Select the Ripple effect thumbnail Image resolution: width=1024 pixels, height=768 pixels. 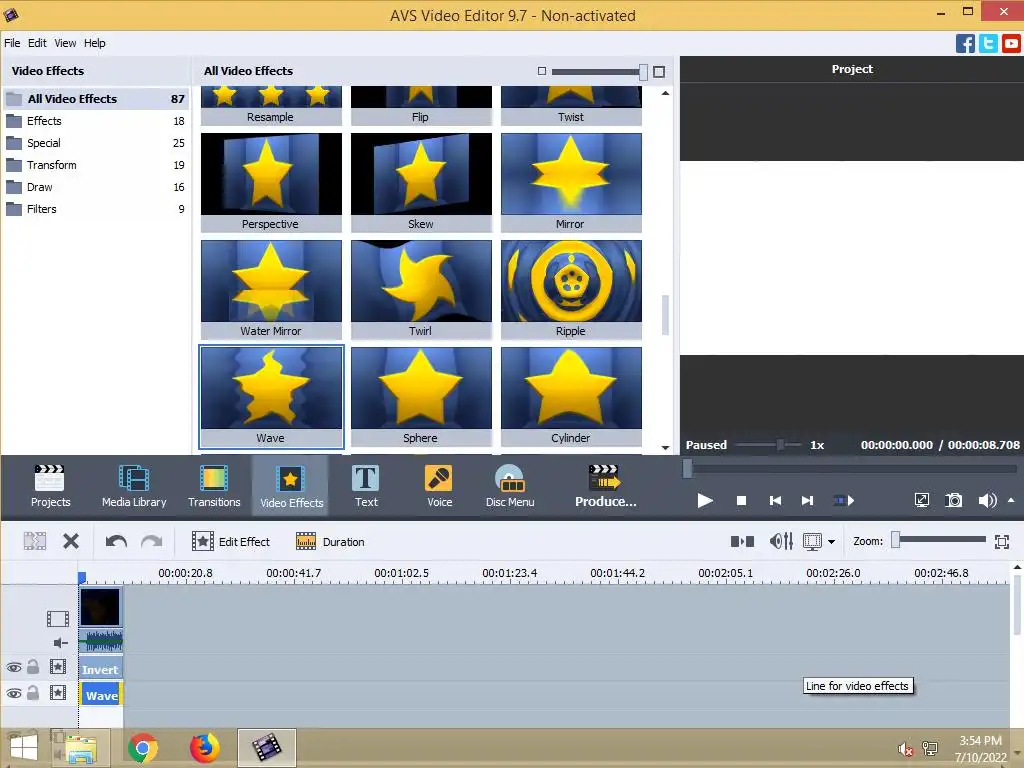pyautogui.click(x=571, y=289)
